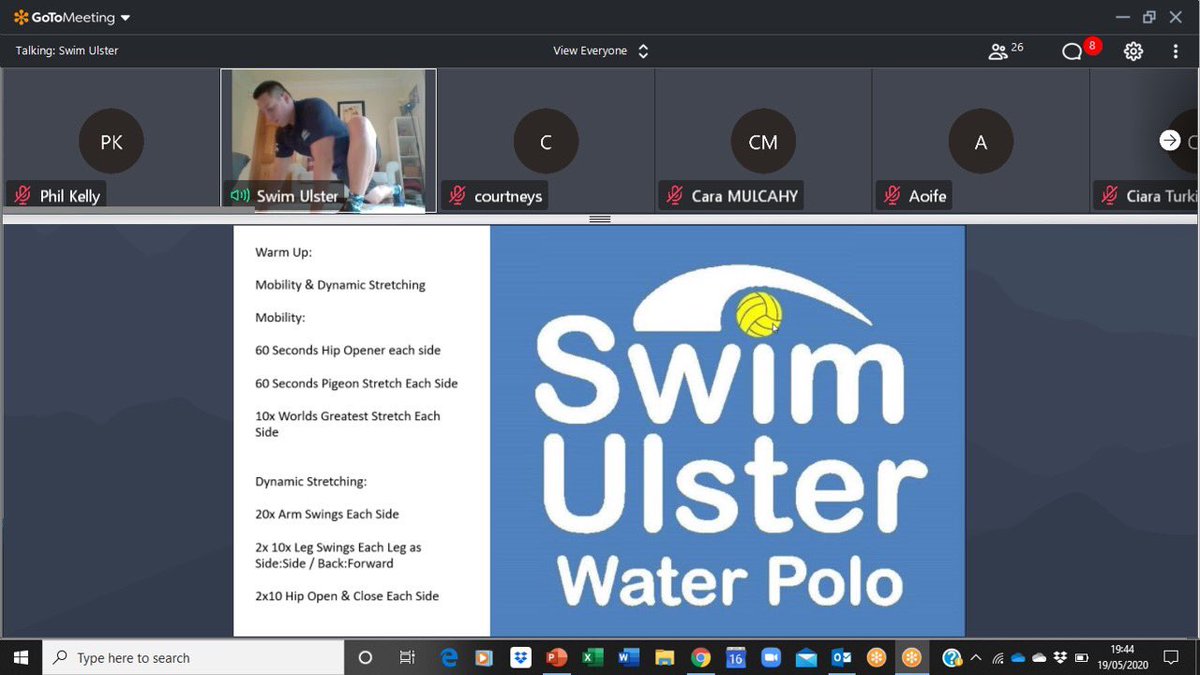The width and height of the screenshot is (1200, 675).
Task: Open the chat panel with 8 unread messages
Action: pyautogui.click(x=1080, y=49)
